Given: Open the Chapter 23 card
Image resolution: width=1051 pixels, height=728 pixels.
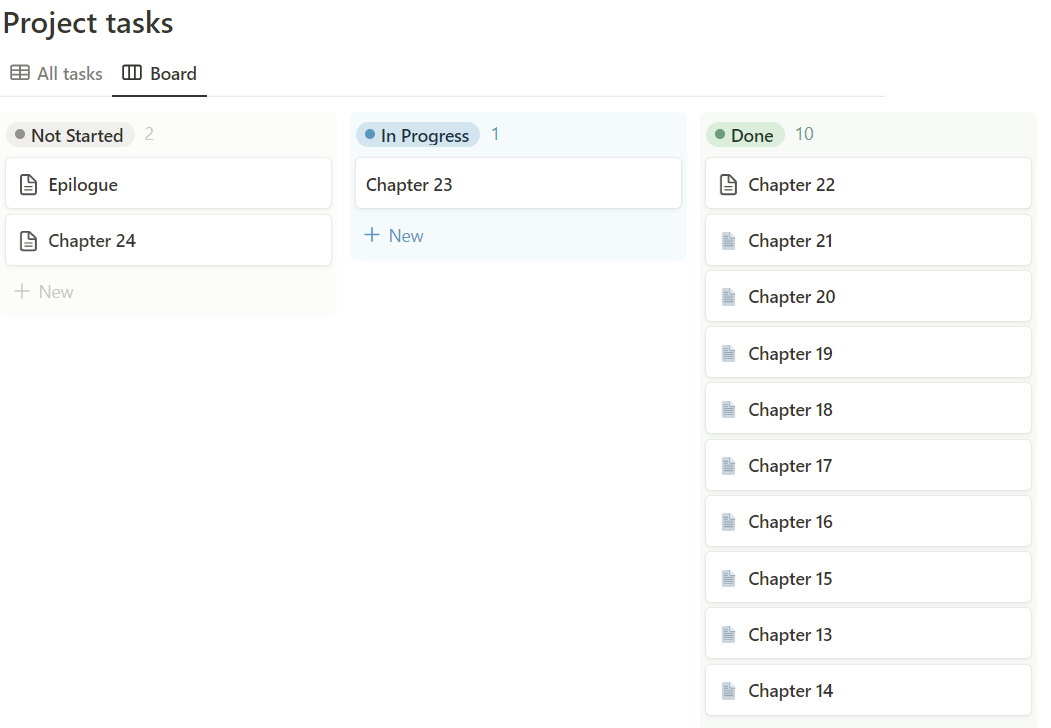Looking at the screenshot, I should 518,184.
